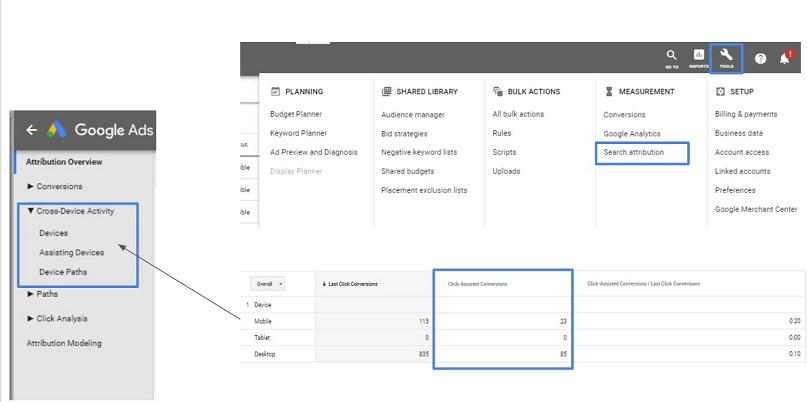The height and width of the screenshot is (402, 807).
Task: Open Search attribution
Action: [x=634, y=152]
